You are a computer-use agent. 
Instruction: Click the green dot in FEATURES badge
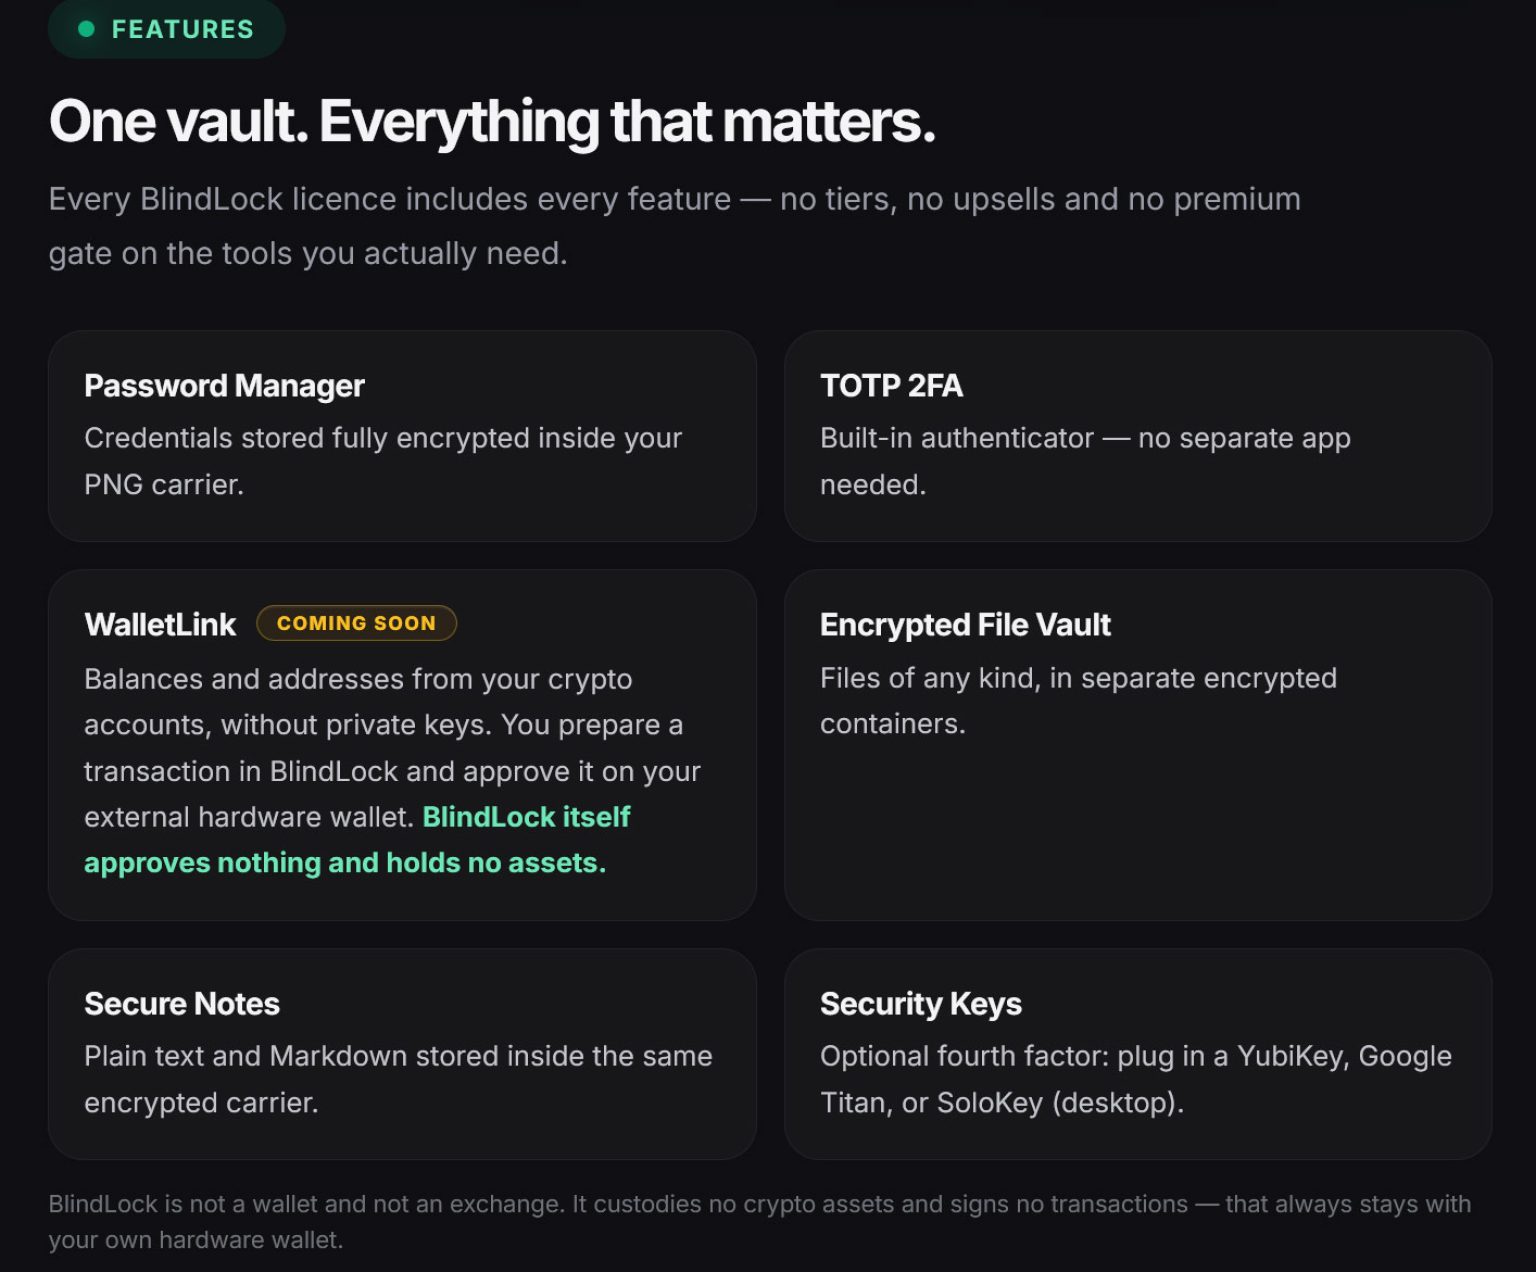point(86,29)
